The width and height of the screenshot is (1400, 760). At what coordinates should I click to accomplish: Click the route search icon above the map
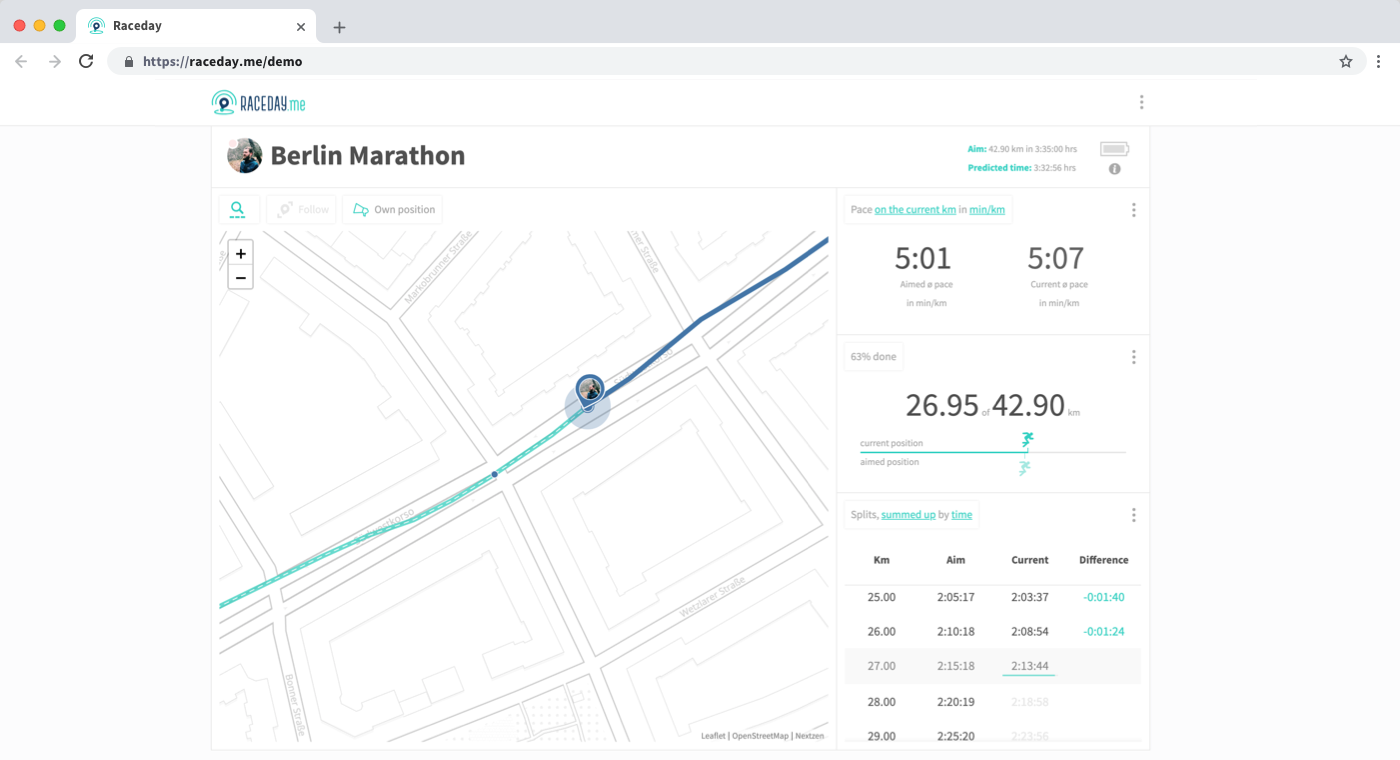[238, 210]
